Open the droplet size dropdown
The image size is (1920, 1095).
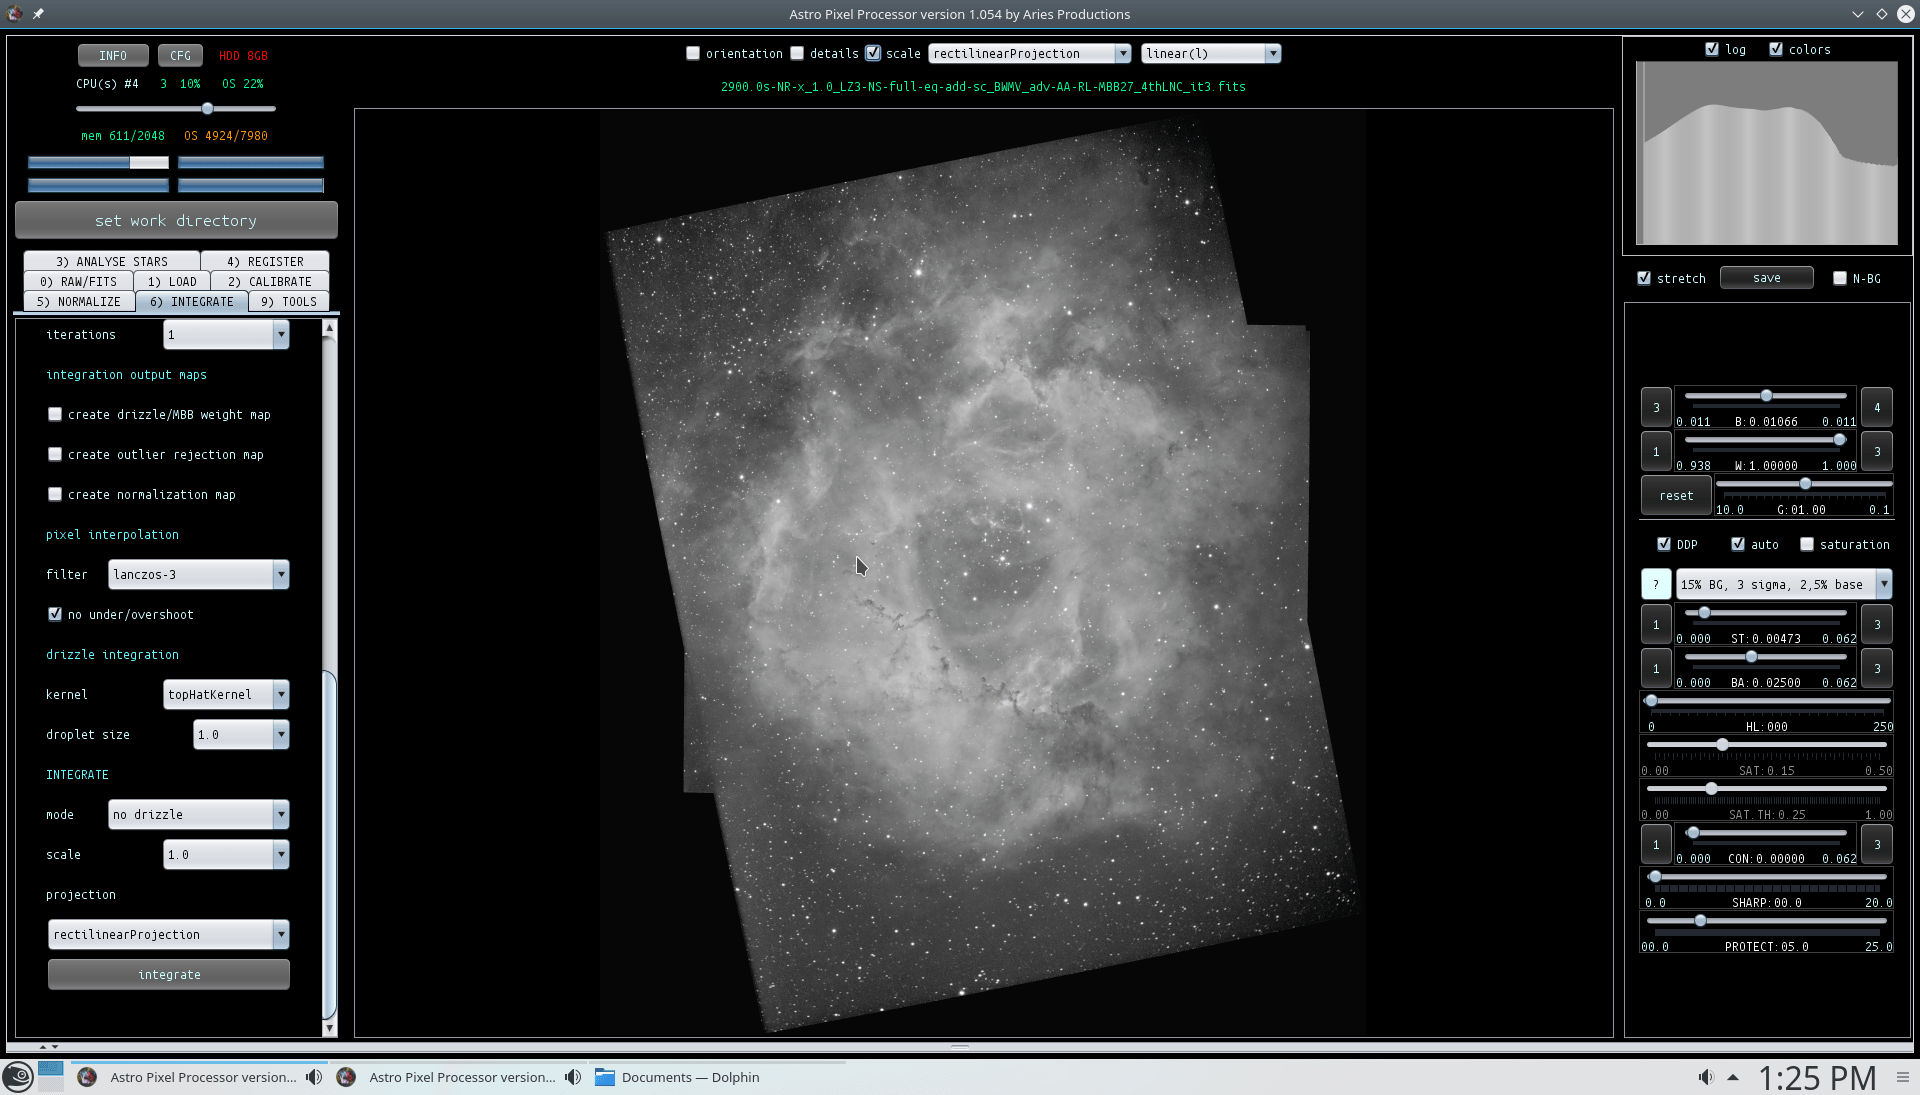241,734
